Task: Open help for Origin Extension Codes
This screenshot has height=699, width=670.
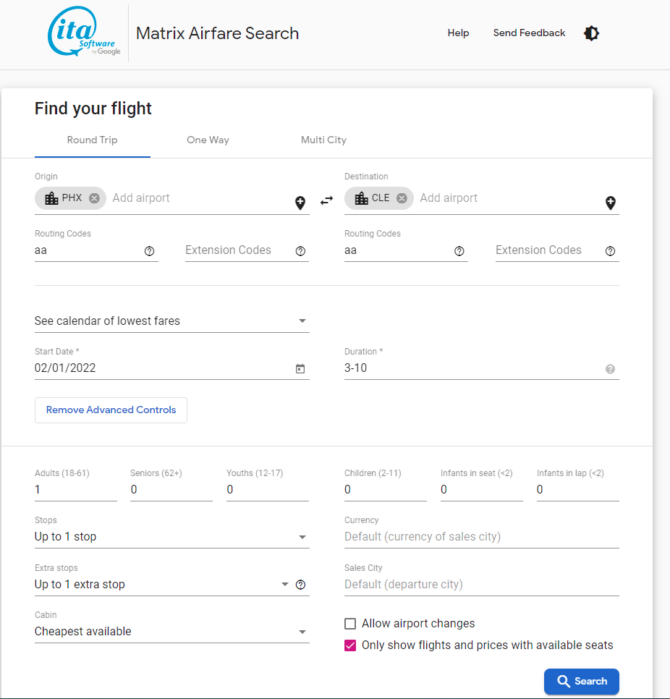Action: point(300,251)
